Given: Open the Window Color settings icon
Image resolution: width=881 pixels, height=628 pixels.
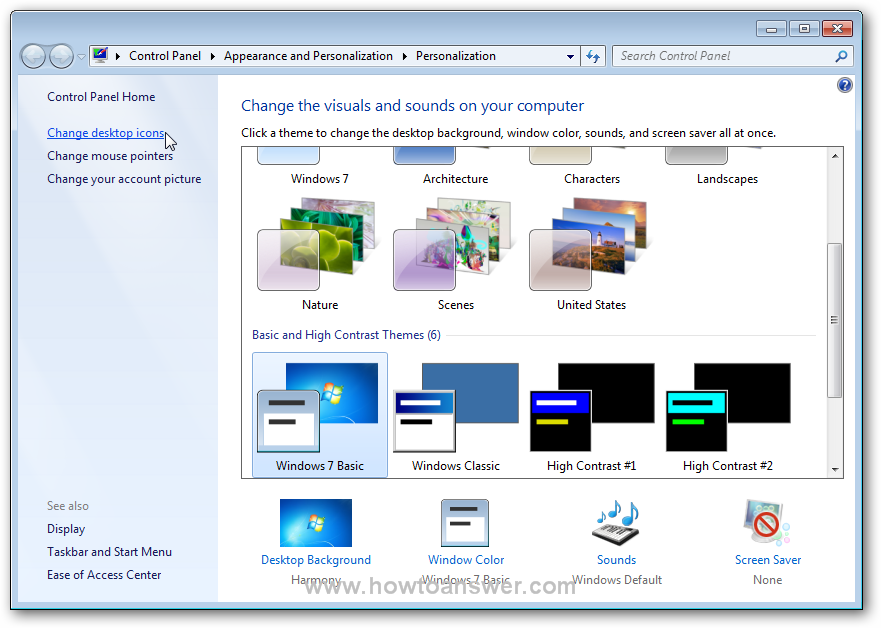Looking at the screenshot, I should [466, 523].
